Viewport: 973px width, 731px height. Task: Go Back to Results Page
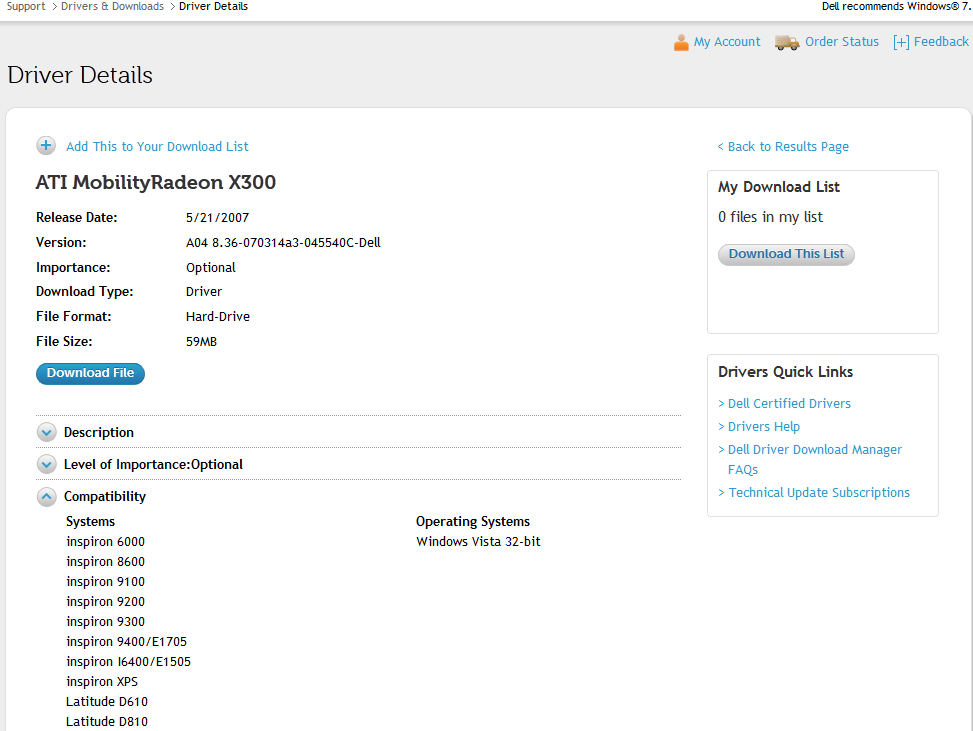783,146
